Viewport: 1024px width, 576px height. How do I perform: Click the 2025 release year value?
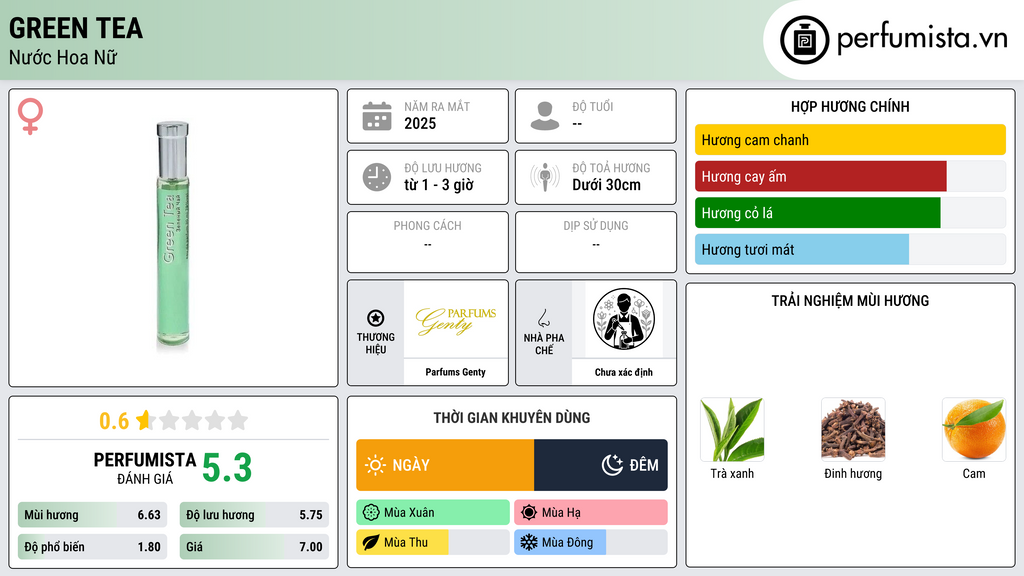420,123
